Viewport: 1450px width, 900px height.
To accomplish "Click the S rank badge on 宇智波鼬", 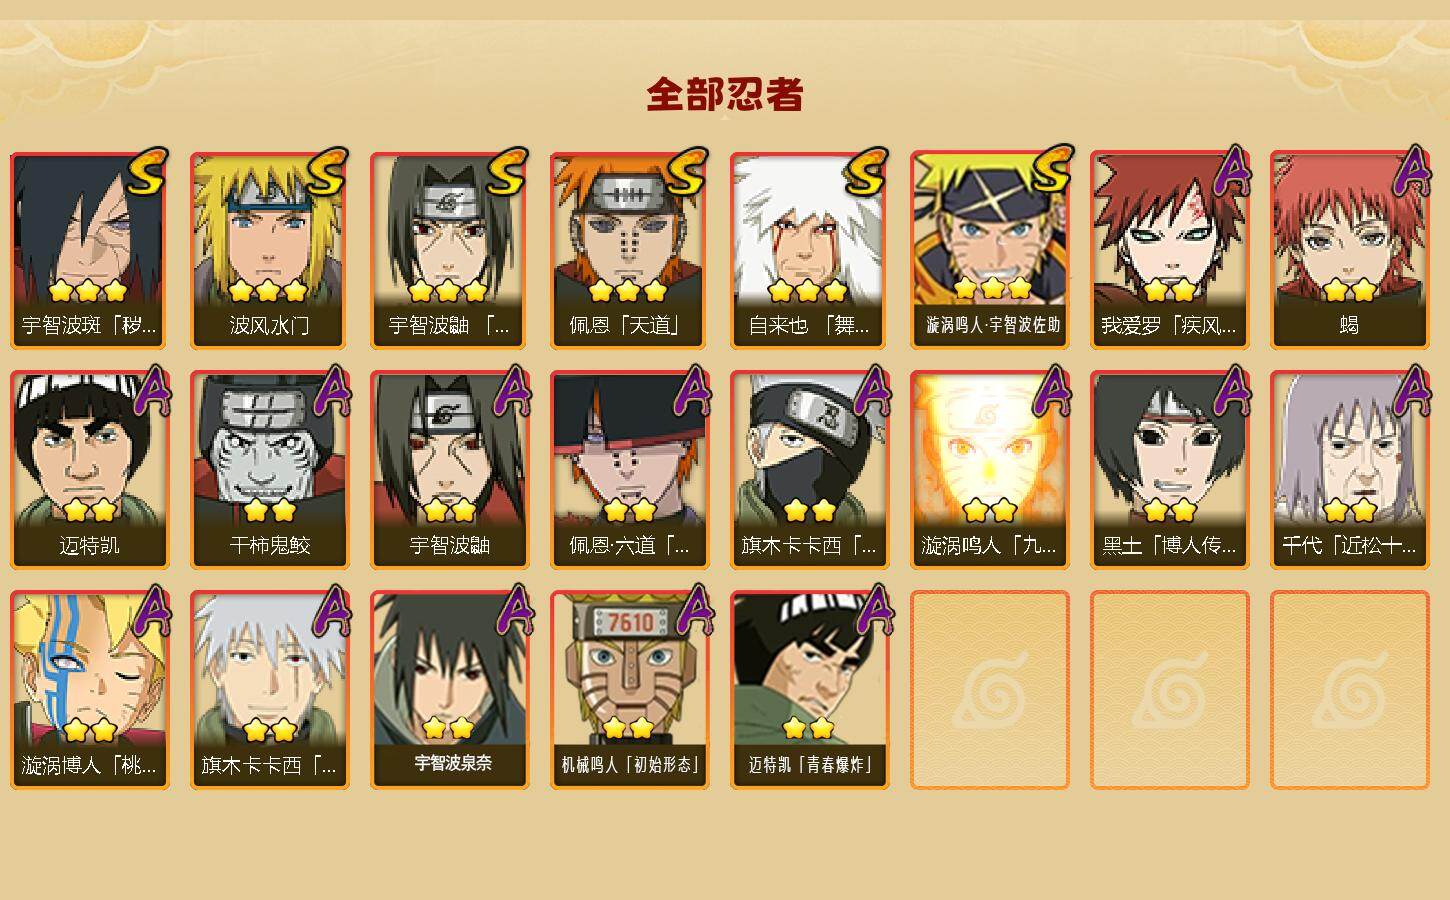I will 506,172.
